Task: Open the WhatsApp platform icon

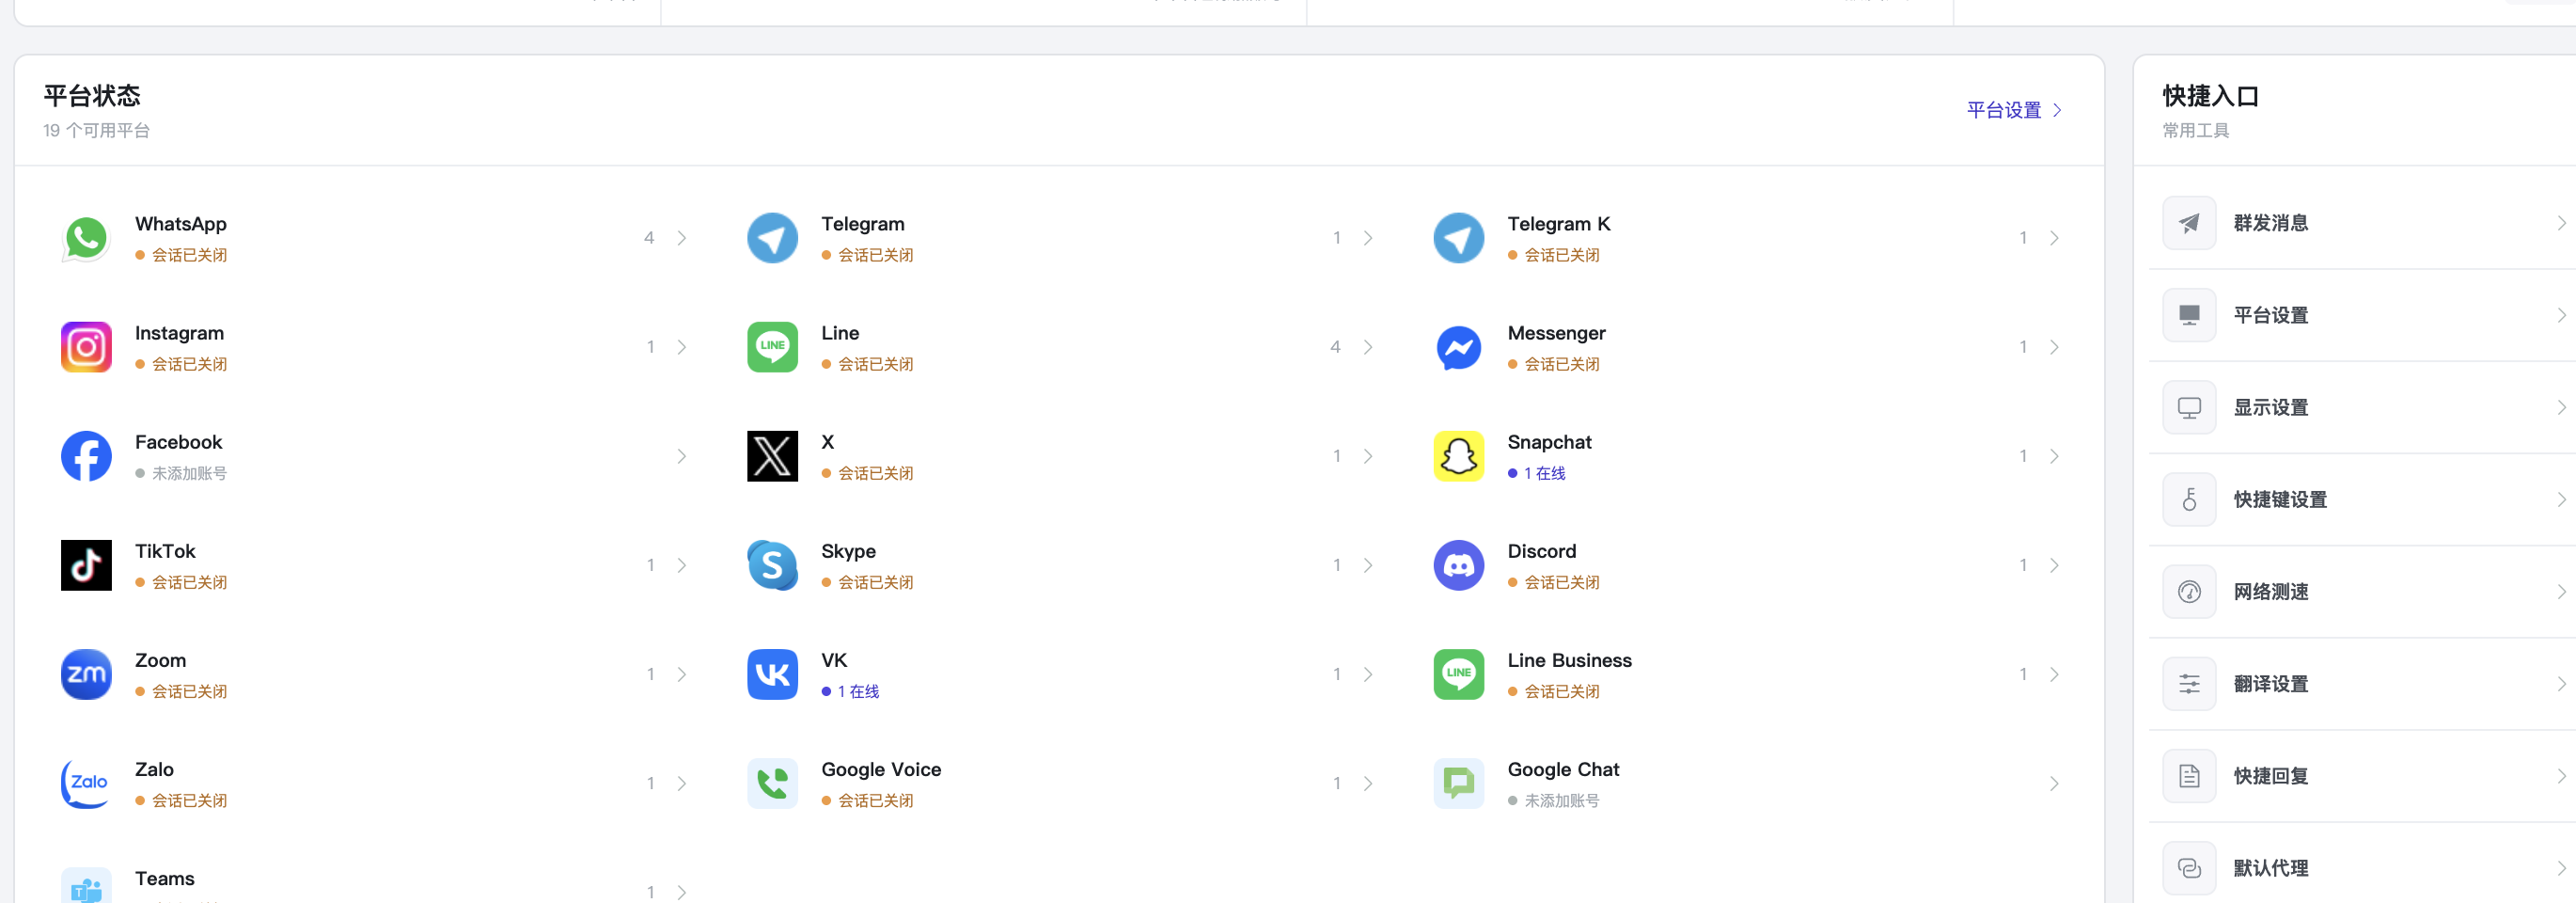Action: (x=86, y=238)
